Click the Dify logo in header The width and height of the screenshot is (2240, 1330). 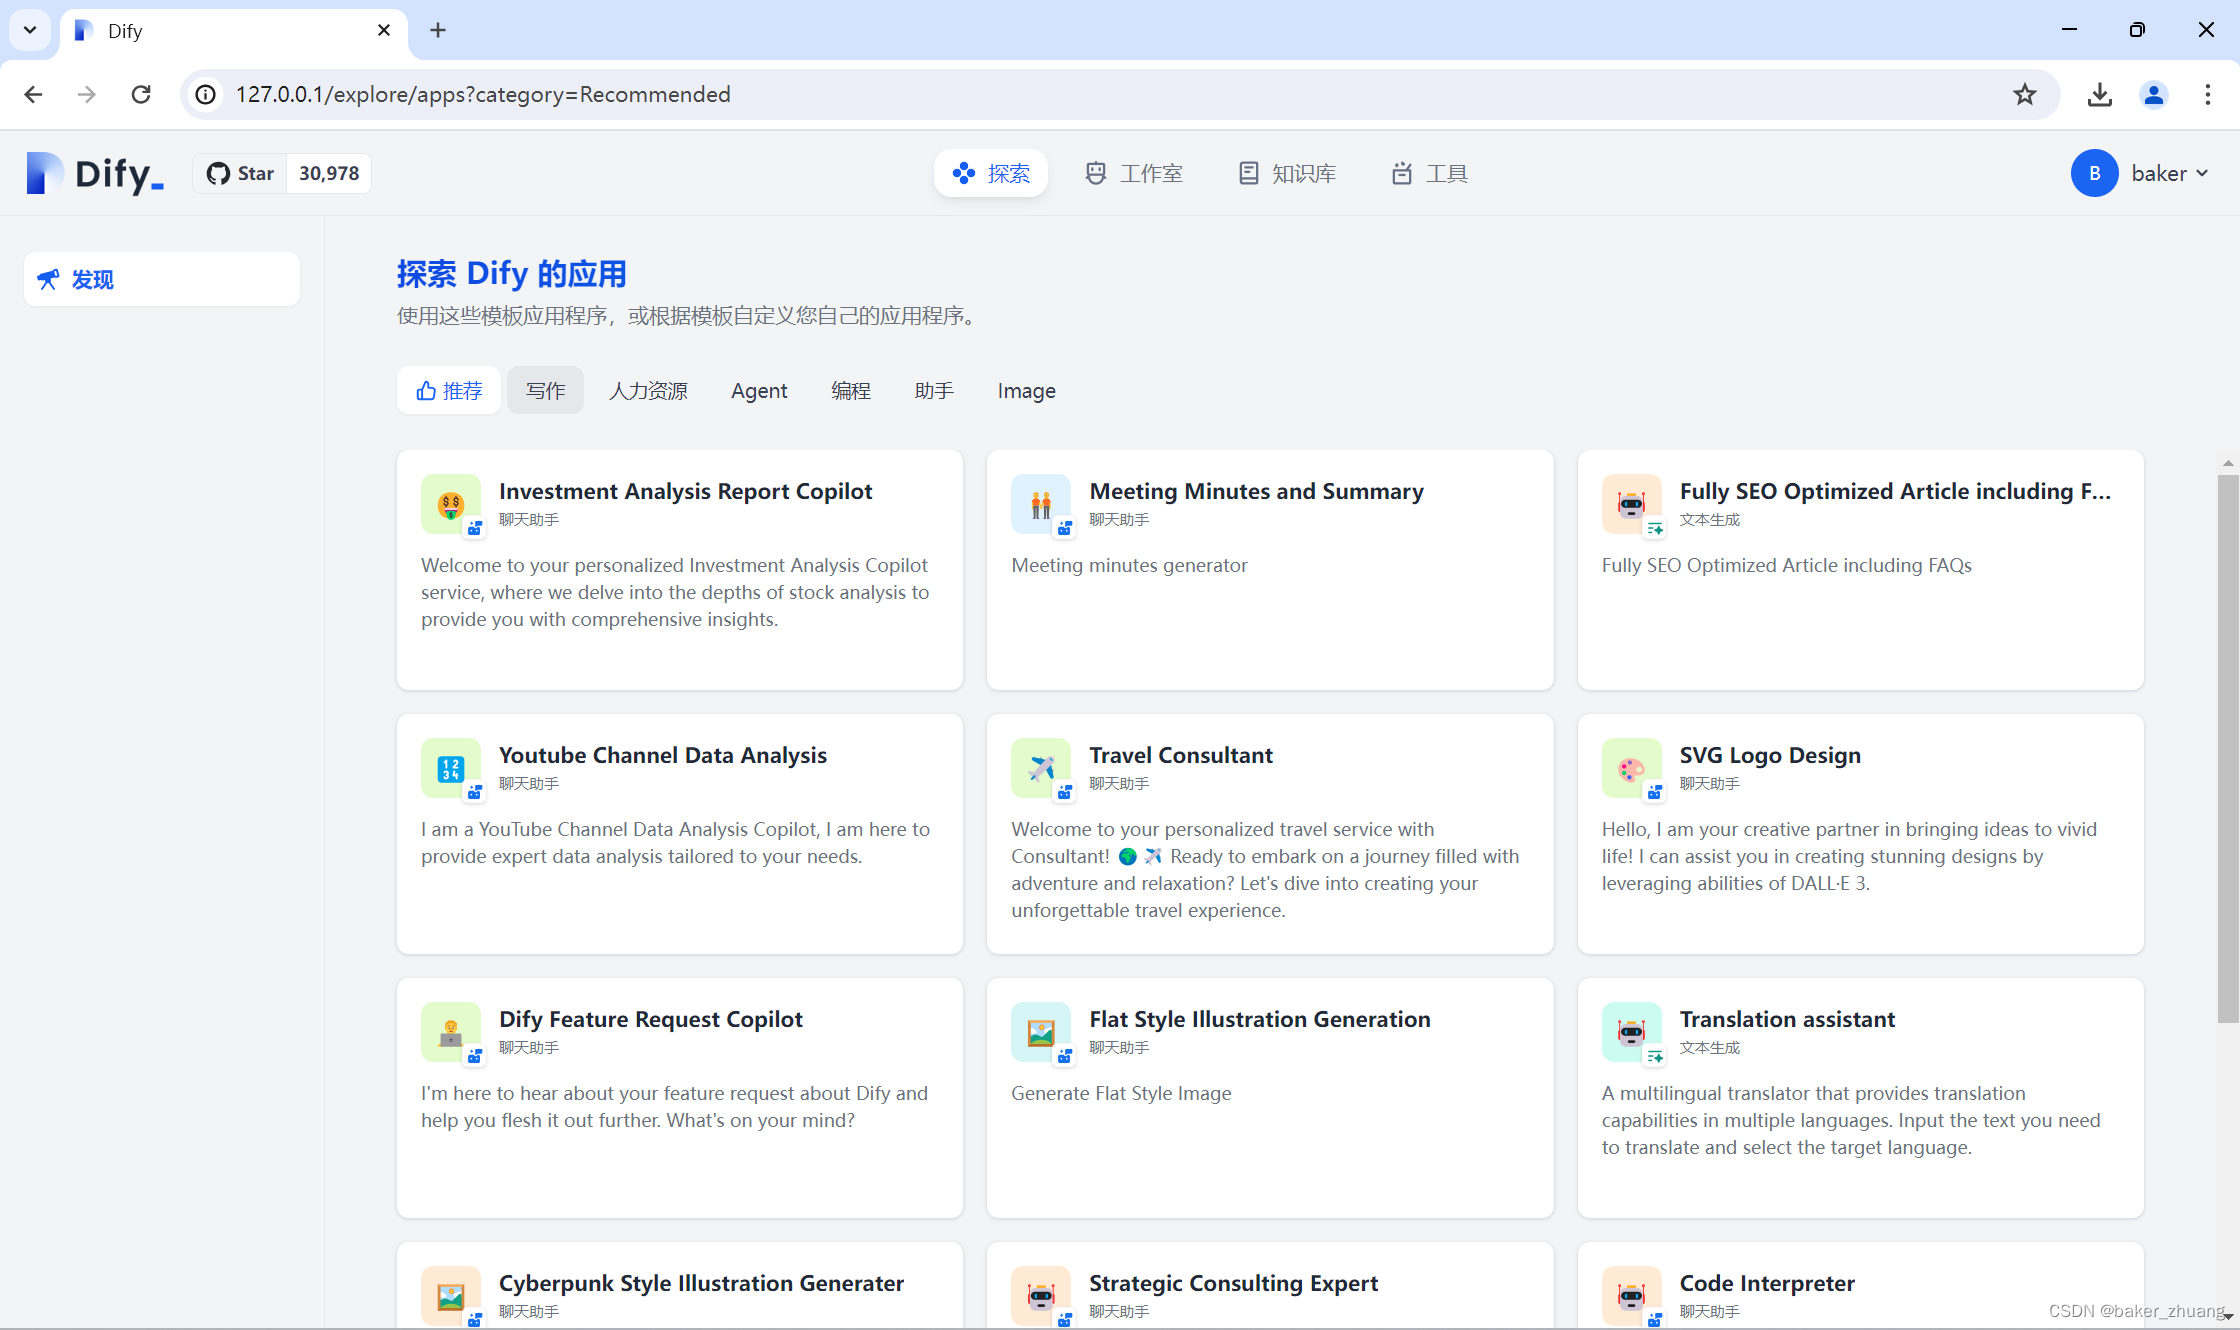click(x=95, y=173)
